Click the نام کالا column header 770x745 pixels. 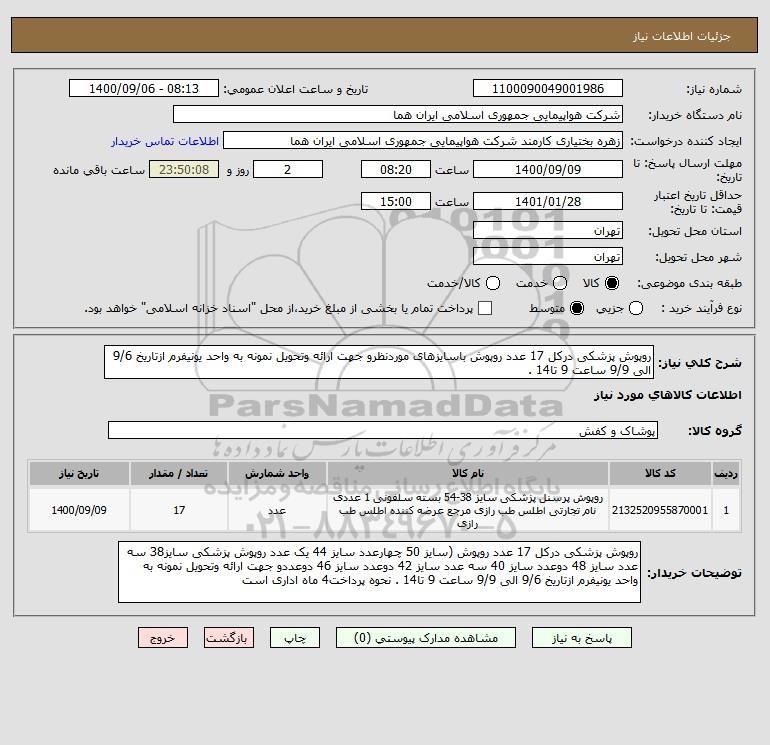click(468, 473)
